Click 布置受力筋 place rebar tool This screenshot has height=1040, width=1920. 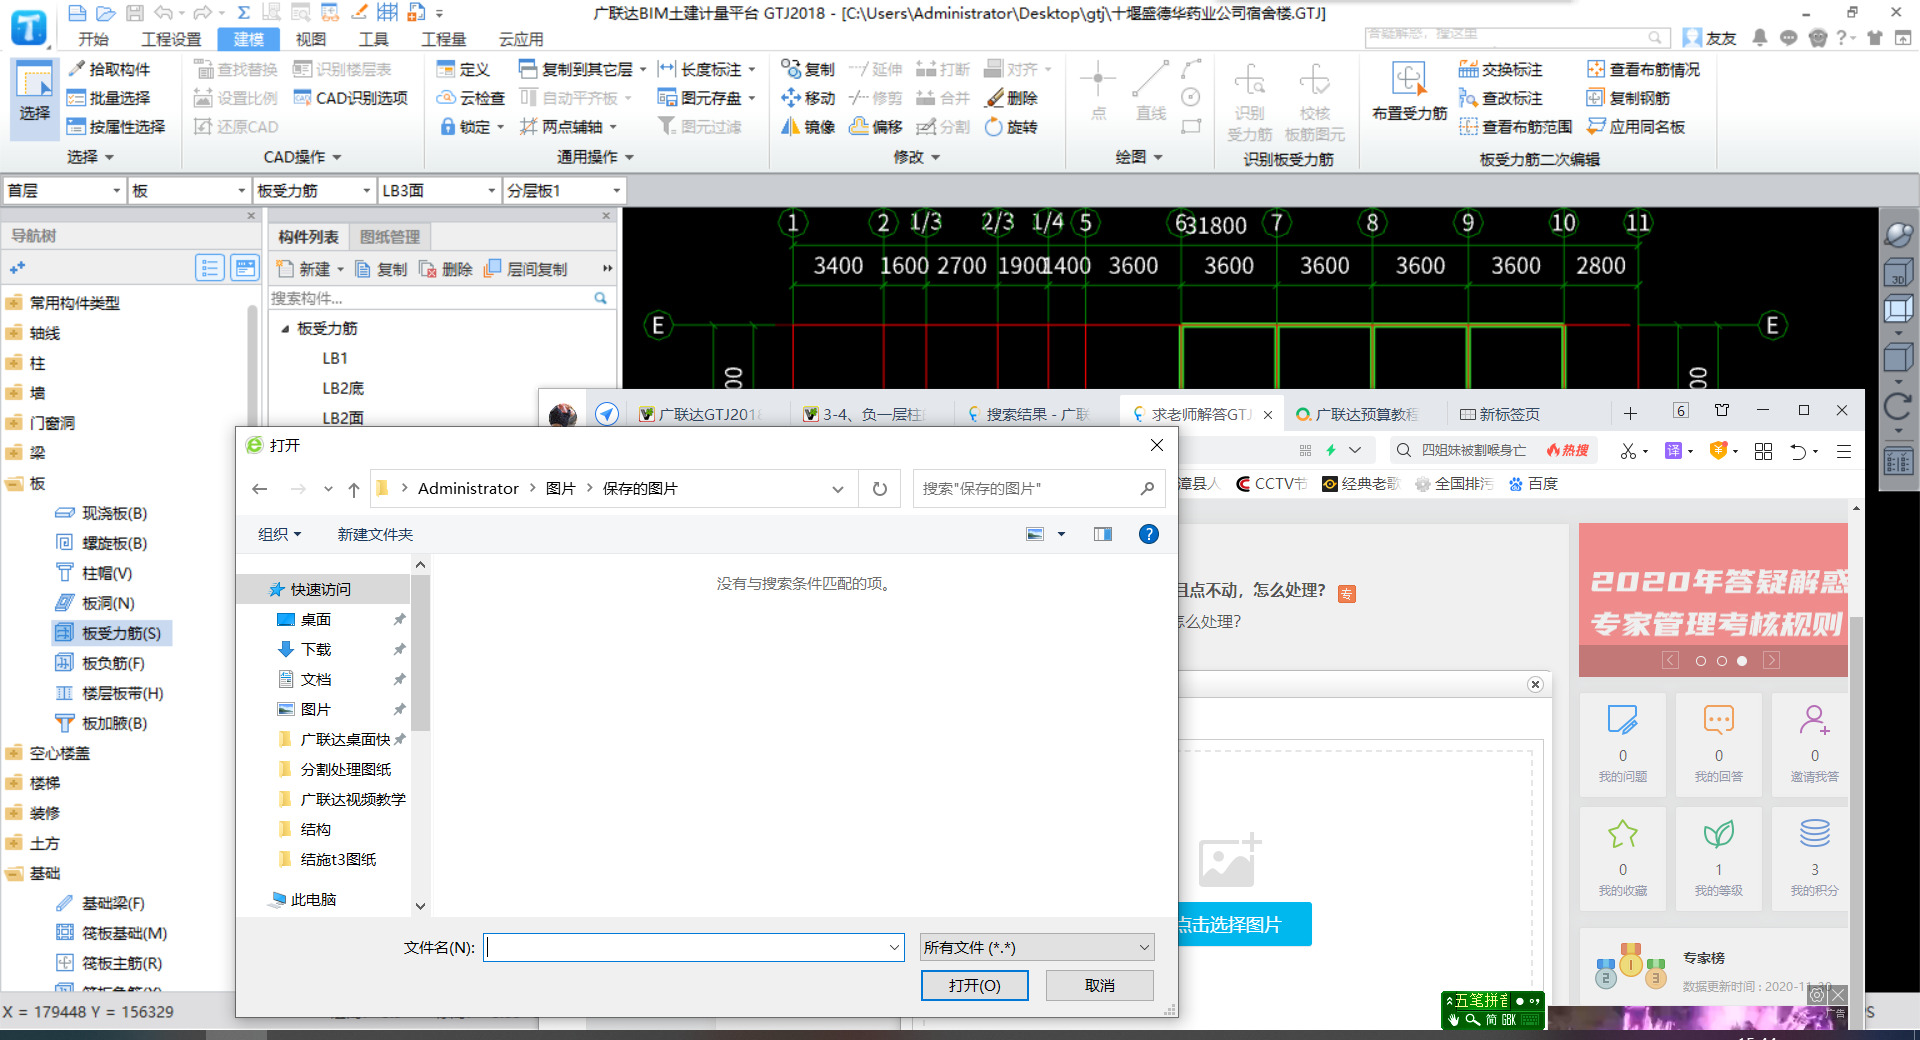[1409, 92]
